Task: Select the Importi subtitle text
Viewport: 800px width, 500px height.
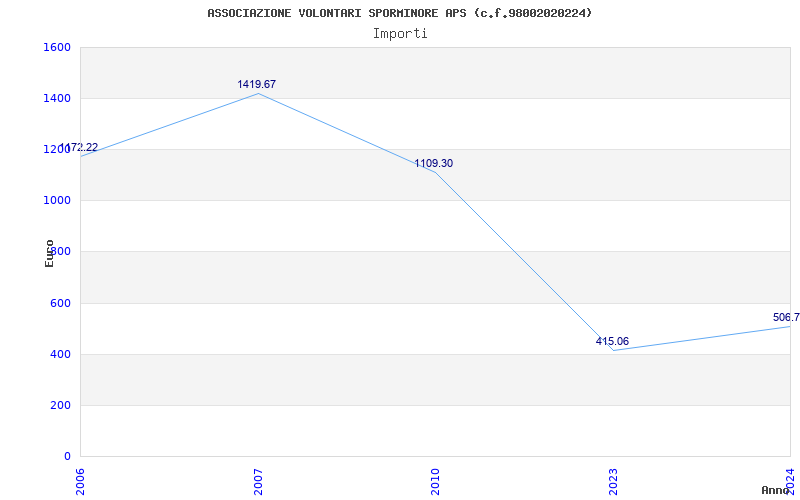Action: (x=400, y=34)
